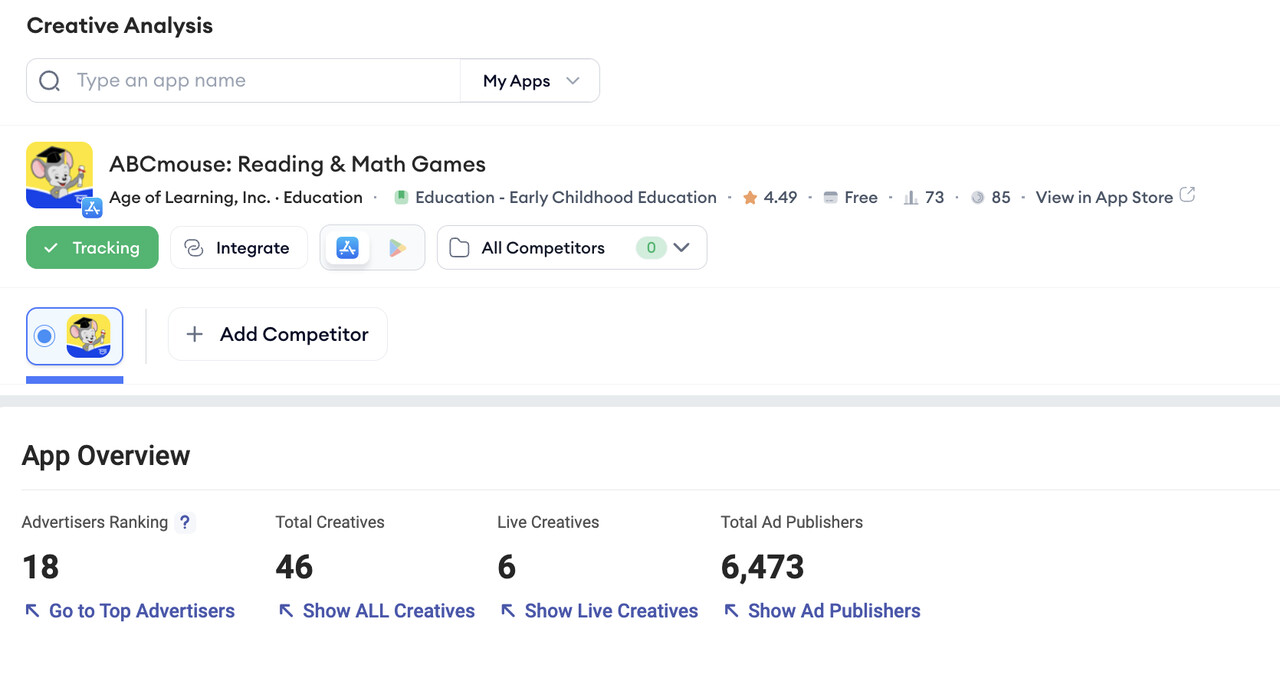Expand the All Competitors dropdown
Screen dimensions: 1280x691
pos(682,248)
